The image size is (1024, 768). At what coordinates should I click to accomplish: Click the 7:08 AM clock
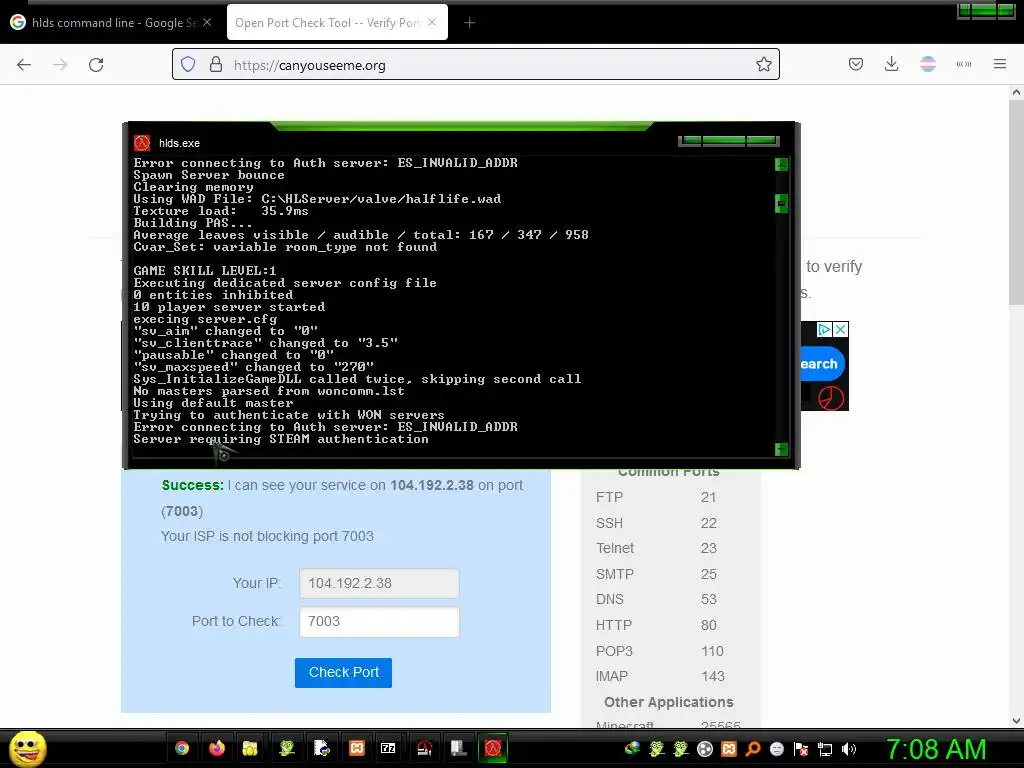click(936, 749)
